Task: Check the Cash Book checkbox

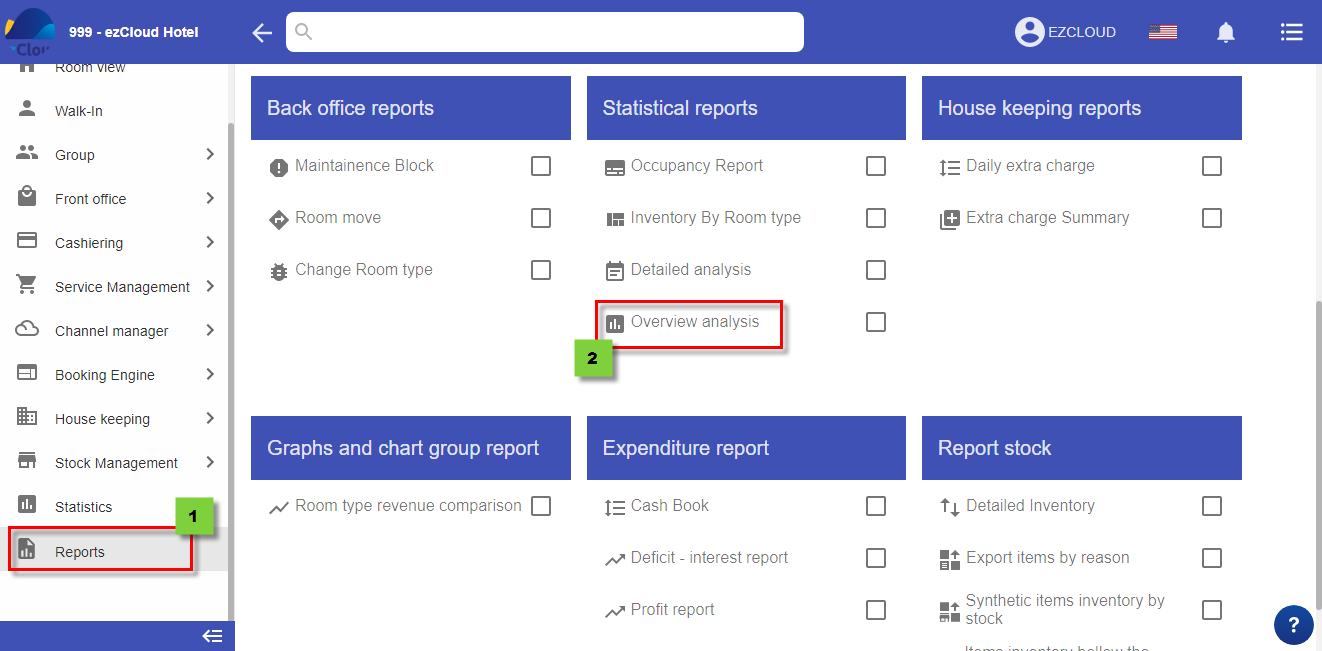Action: (x=876, y=506)
